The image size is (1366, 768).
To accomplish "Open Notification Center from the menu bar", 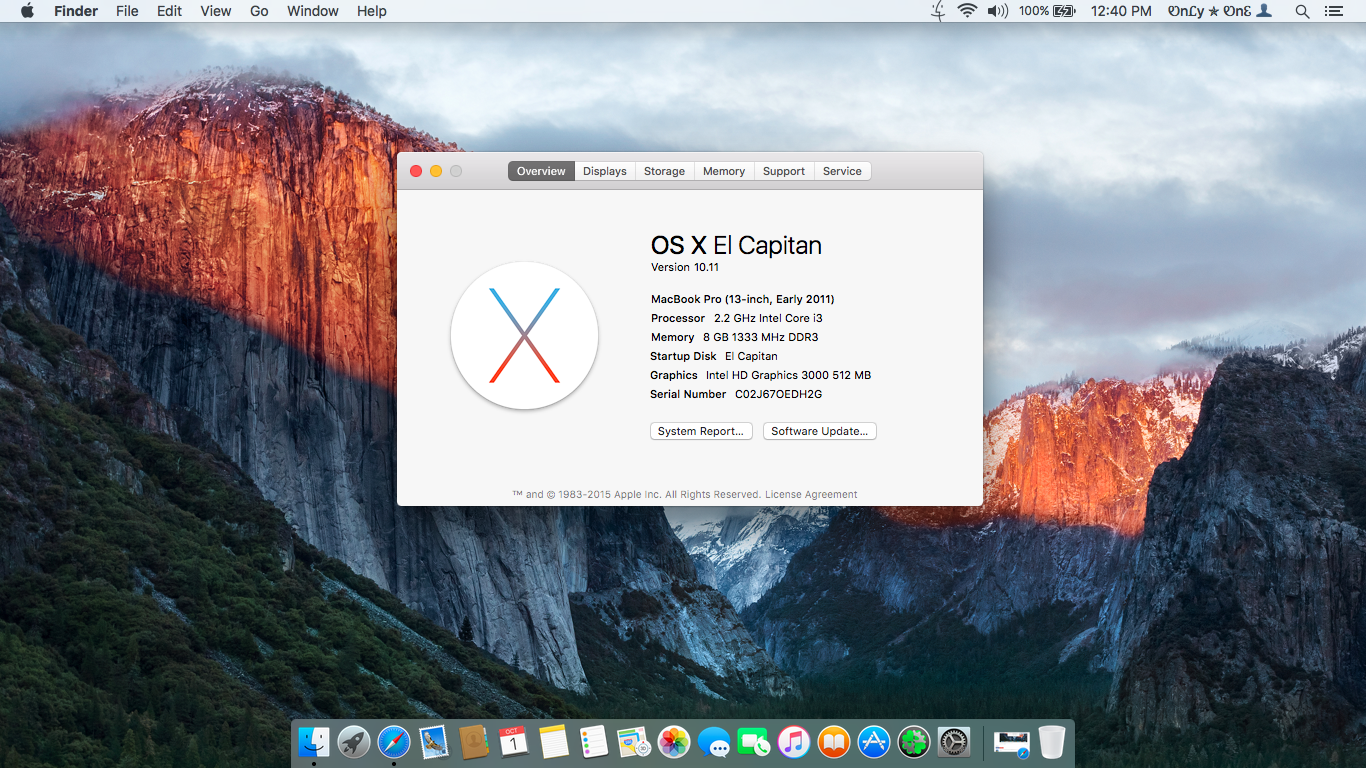I will (x=1333, y=11).
